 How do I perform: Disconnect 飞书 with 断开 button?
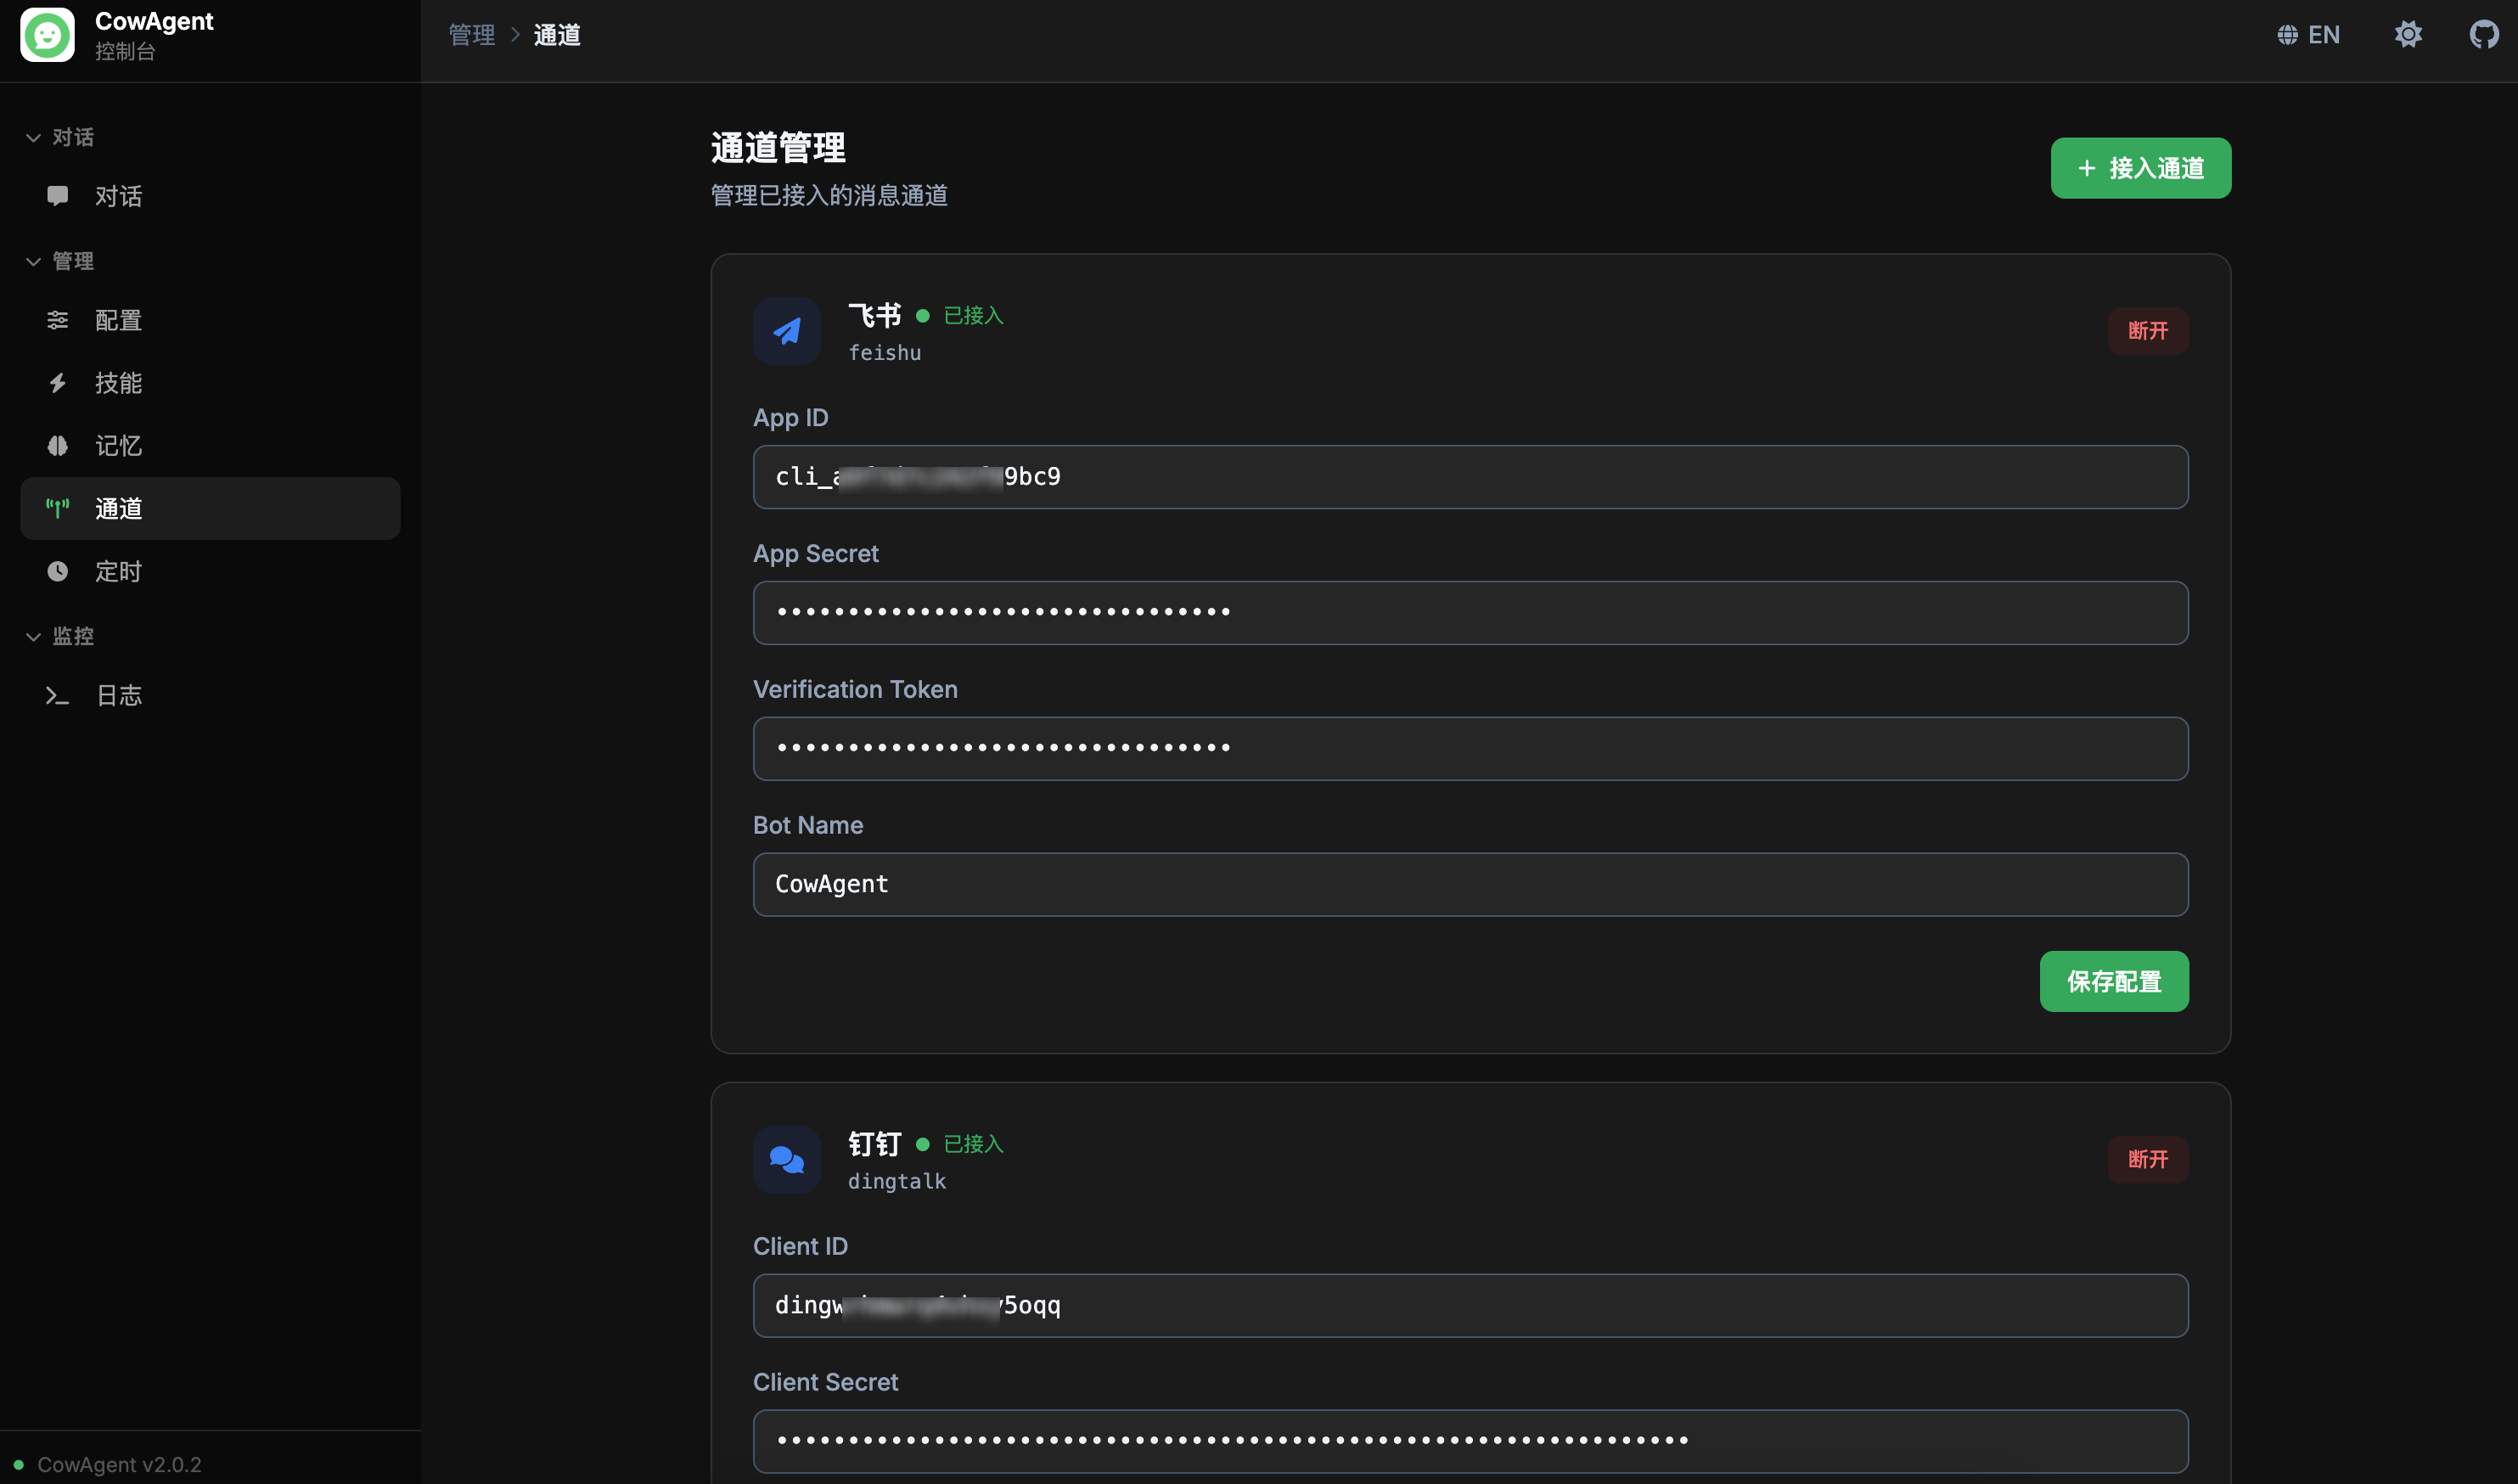(x=2147, y=331)
